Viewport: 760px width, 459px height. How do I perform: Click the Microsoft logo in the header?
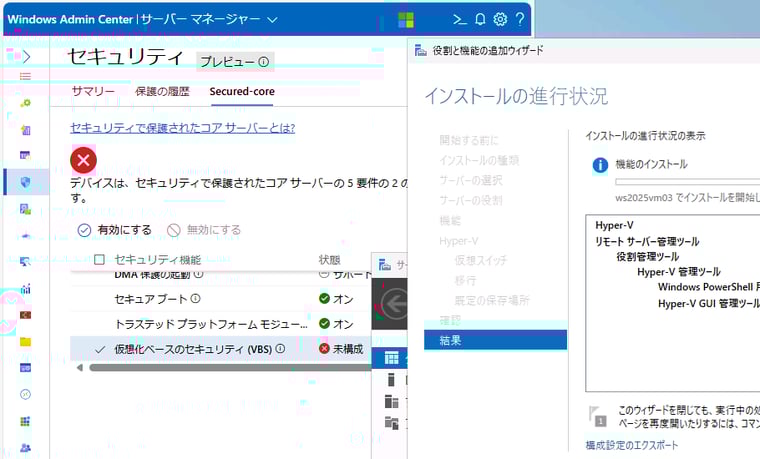[406, 20]
